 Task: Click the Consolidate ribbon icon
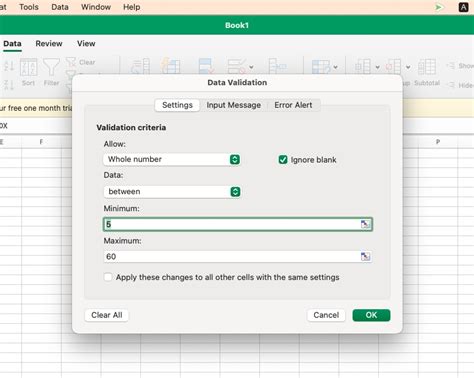[277, 66]
